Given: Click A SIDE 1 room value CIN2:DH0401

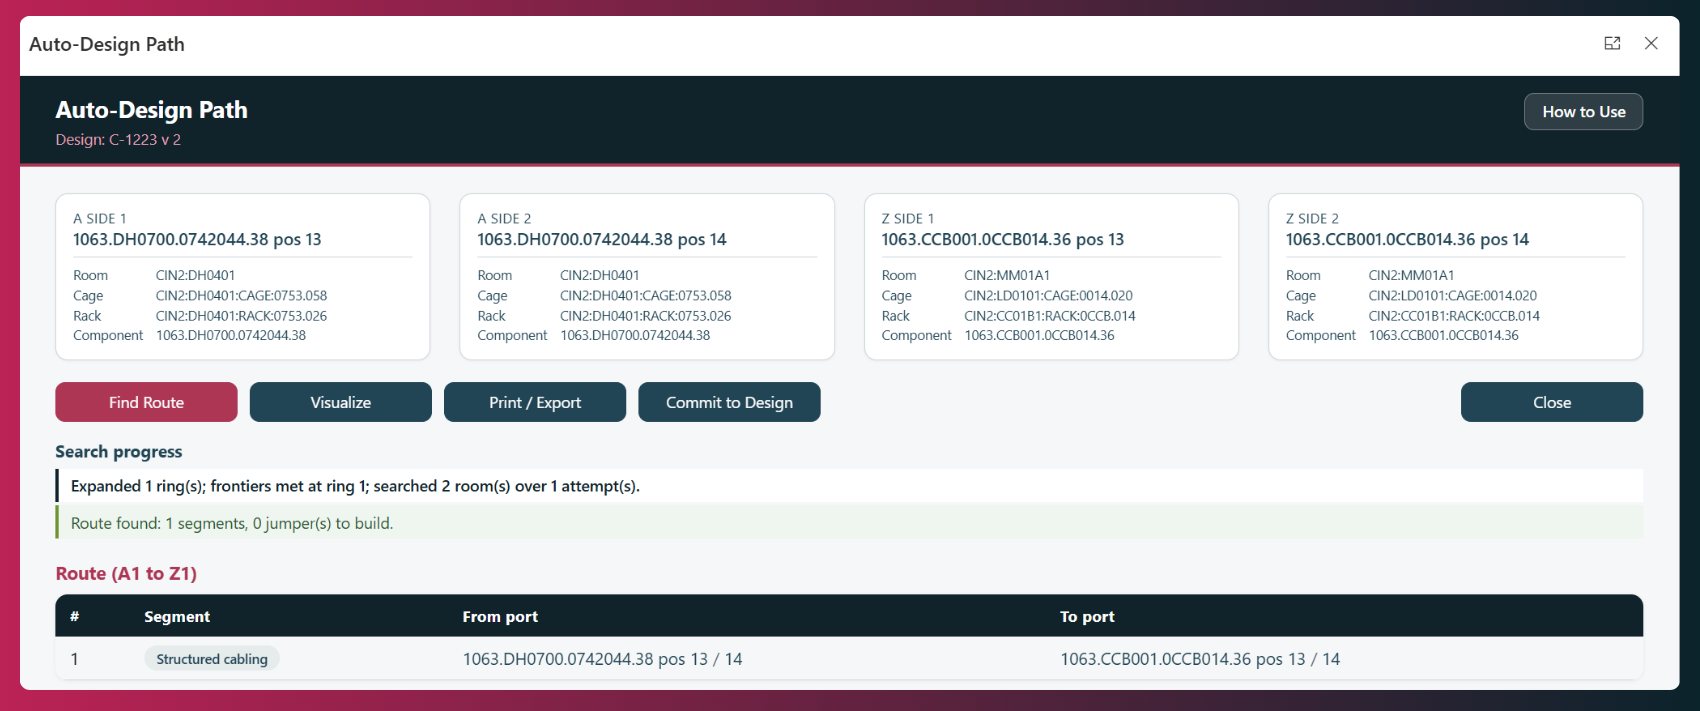Looking at the screenshot, I should click(195, 275).
